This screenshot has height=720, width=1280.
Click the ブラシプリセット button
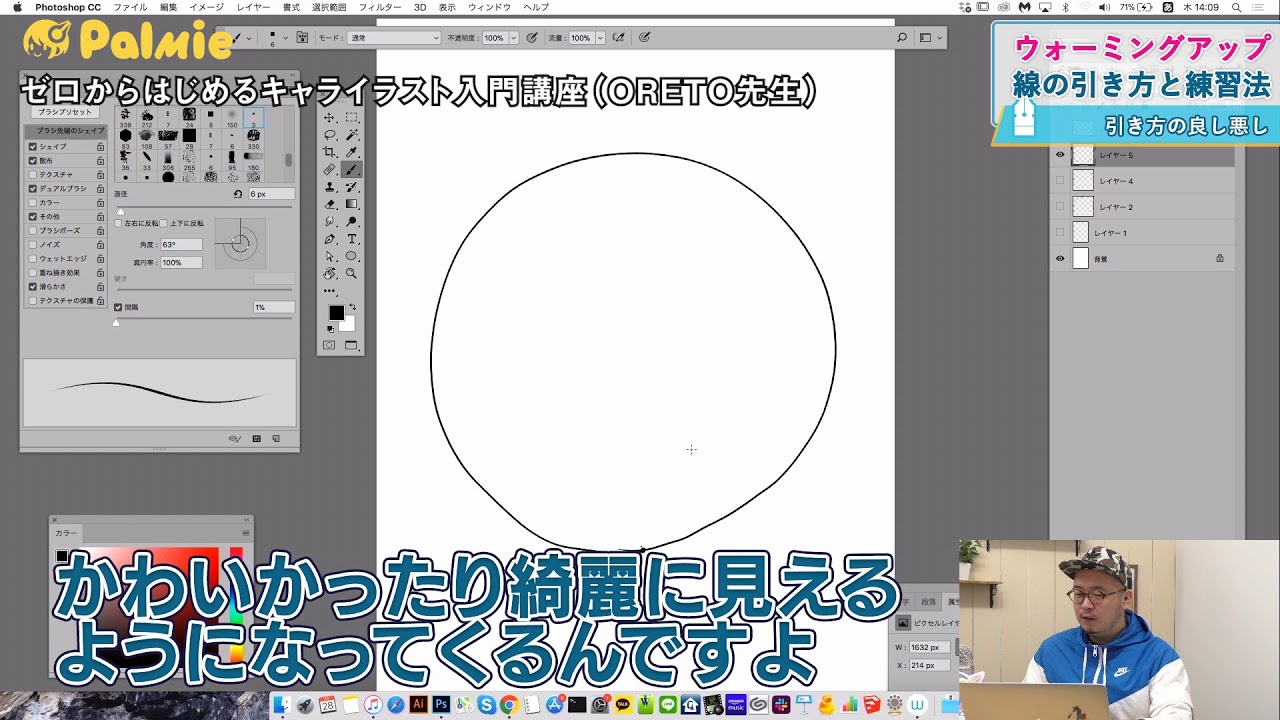65,113
